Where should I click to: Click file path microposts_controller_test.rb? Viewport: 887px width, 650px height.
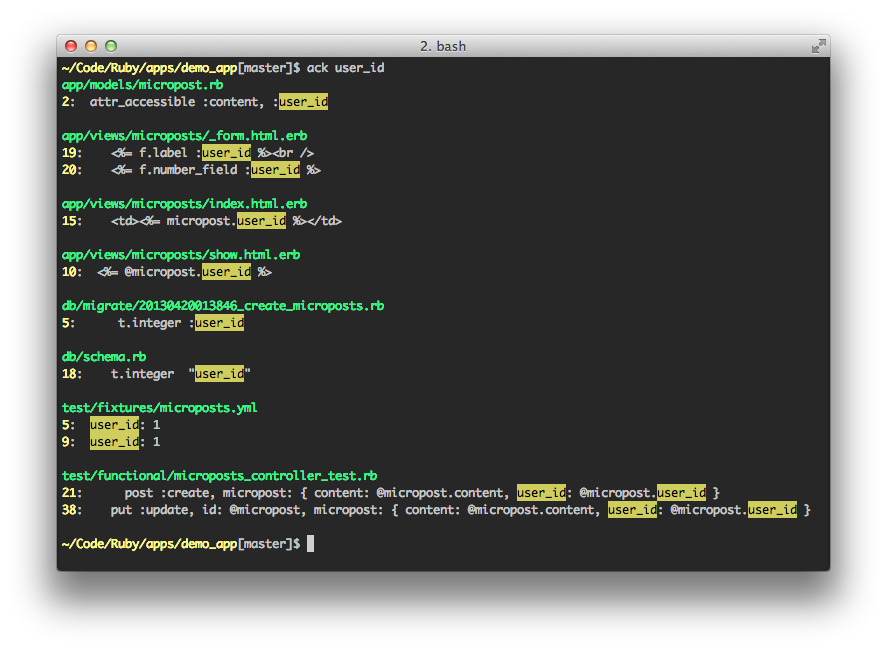click(x=219, y=476)
